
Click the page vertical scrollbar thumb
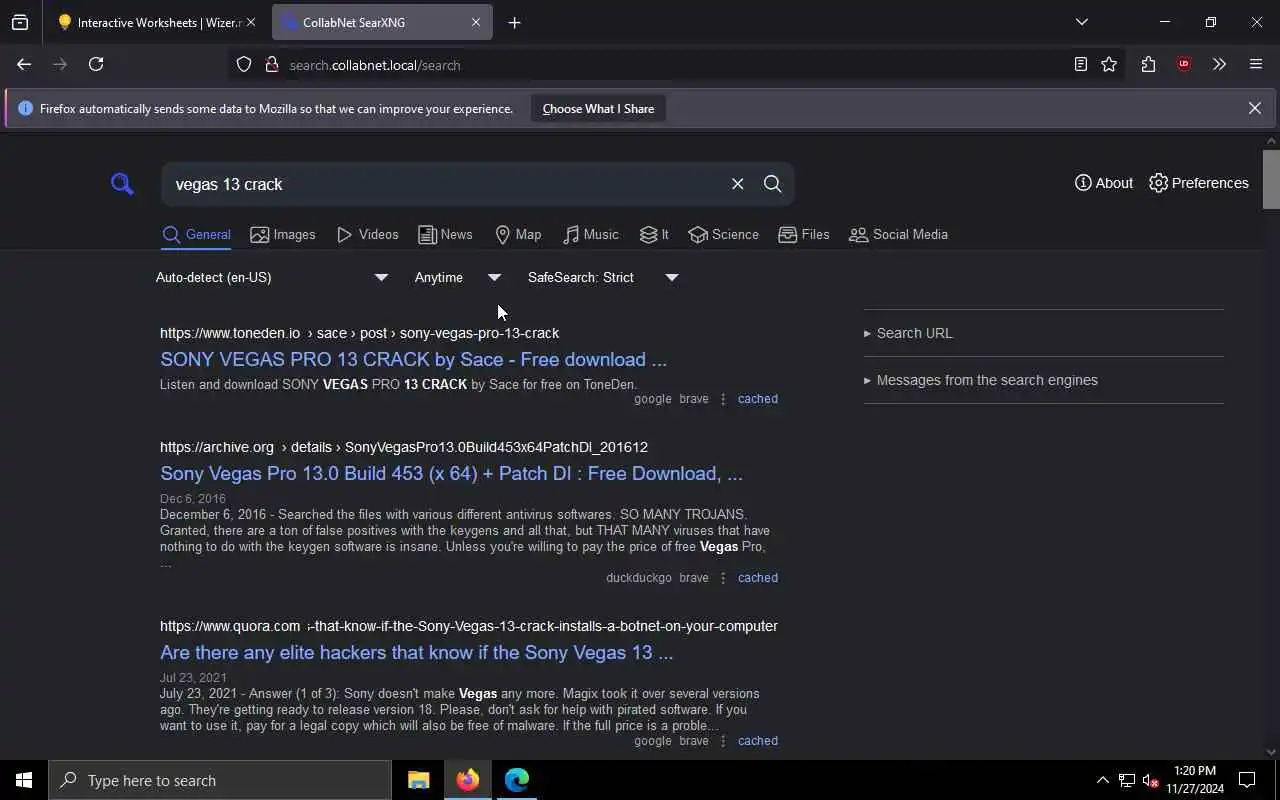point(1271,179)
